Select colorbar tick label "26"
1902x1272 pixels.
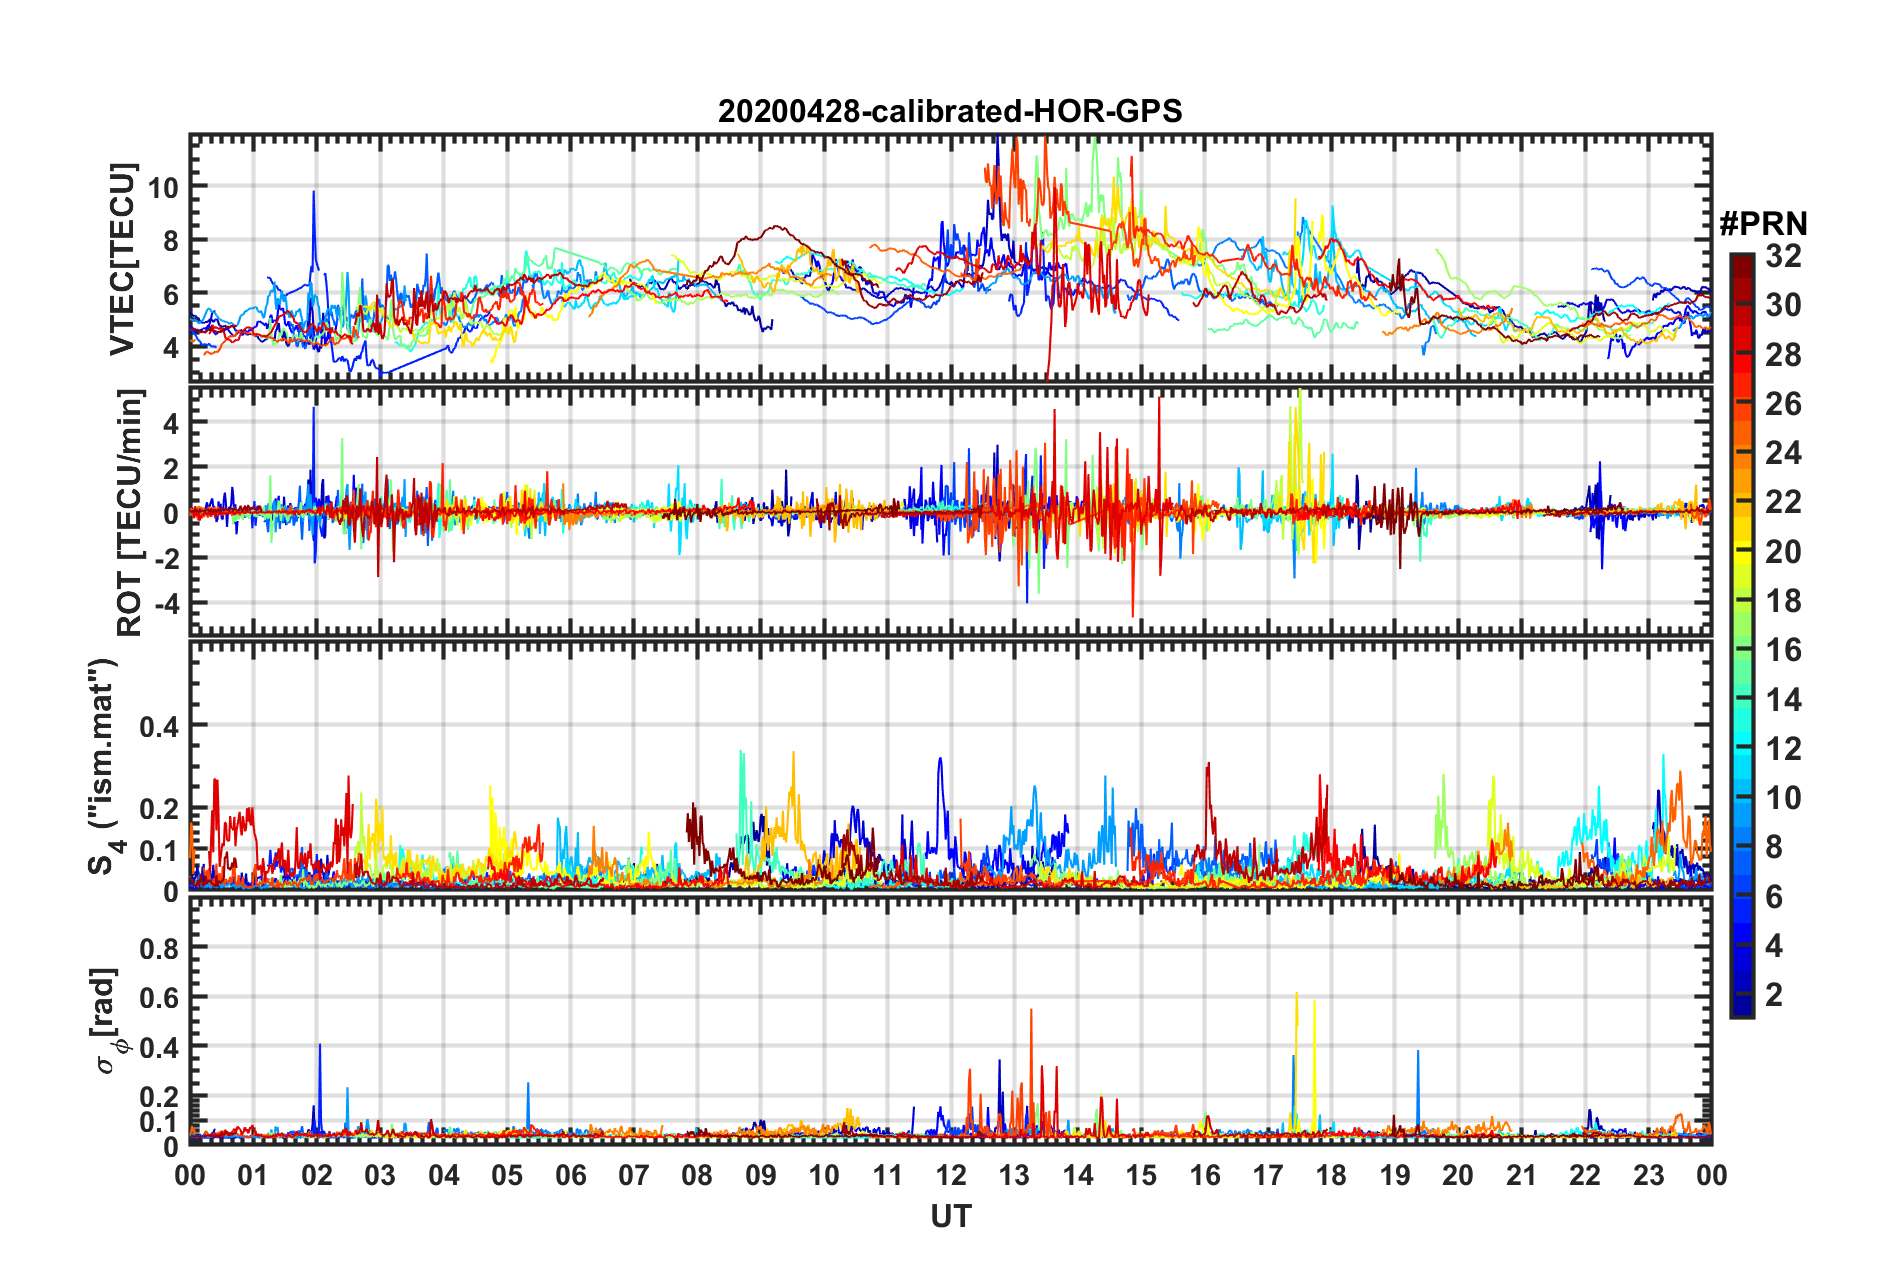[1783, 404]
